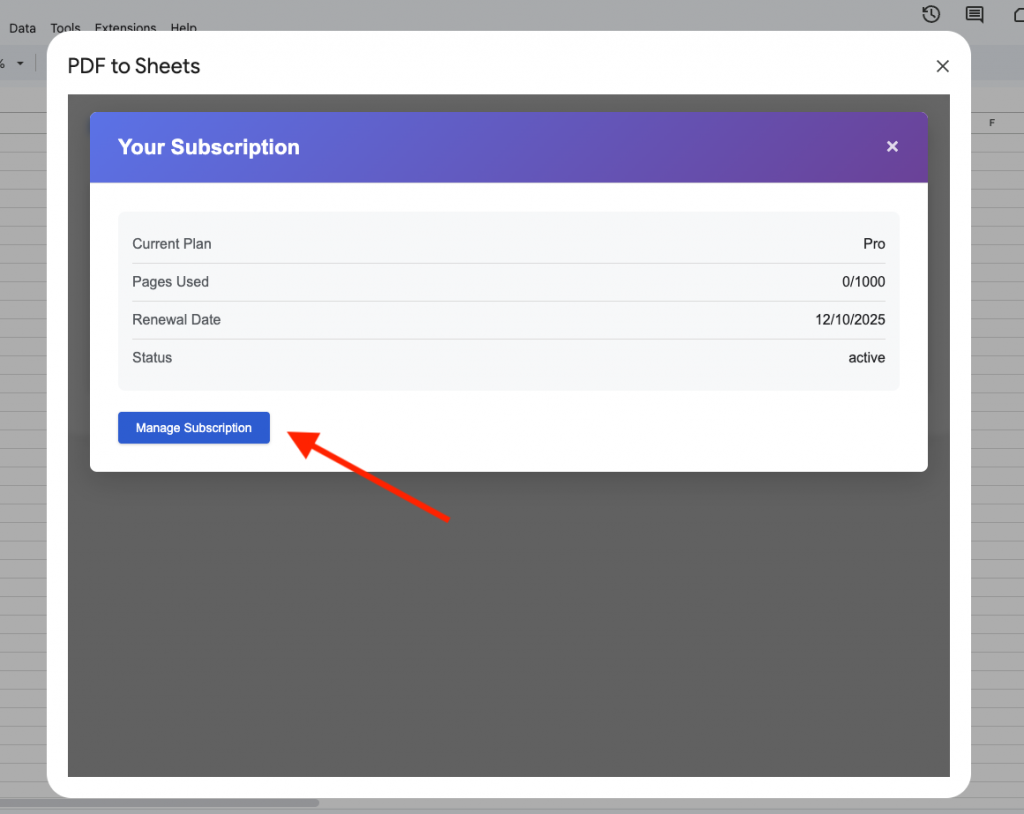1024x814 pixels.
Task: Dismiss the Your Subscription panel with ×
Action: (x=892, y=147)
